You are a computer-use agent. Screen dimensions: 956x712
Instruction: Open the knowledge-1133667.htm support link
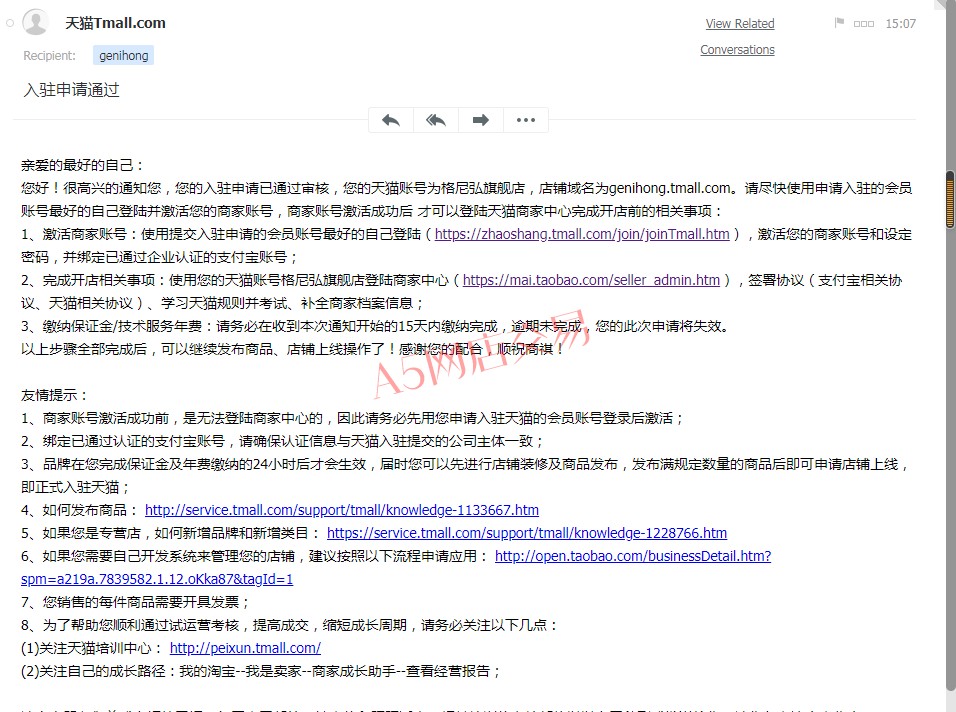pyautogui.click(x=342, y=510)
